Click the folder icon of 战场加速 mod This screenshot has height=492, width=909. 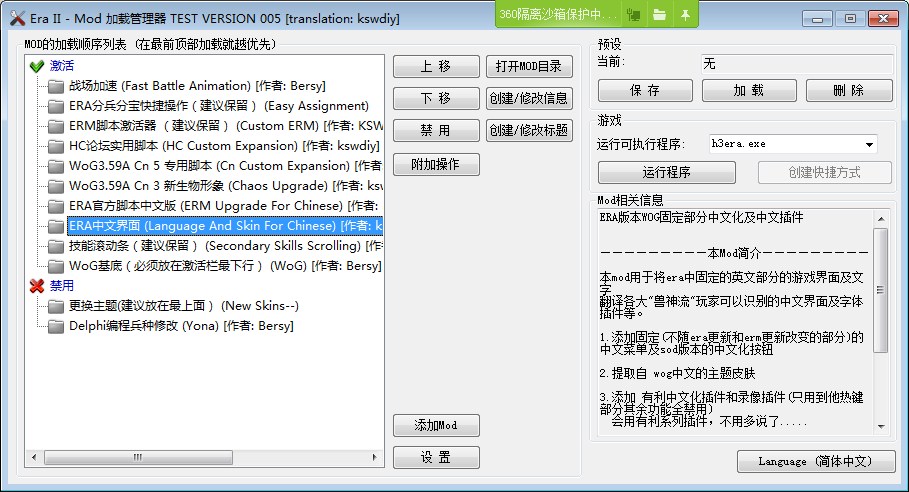click(56, 86)
